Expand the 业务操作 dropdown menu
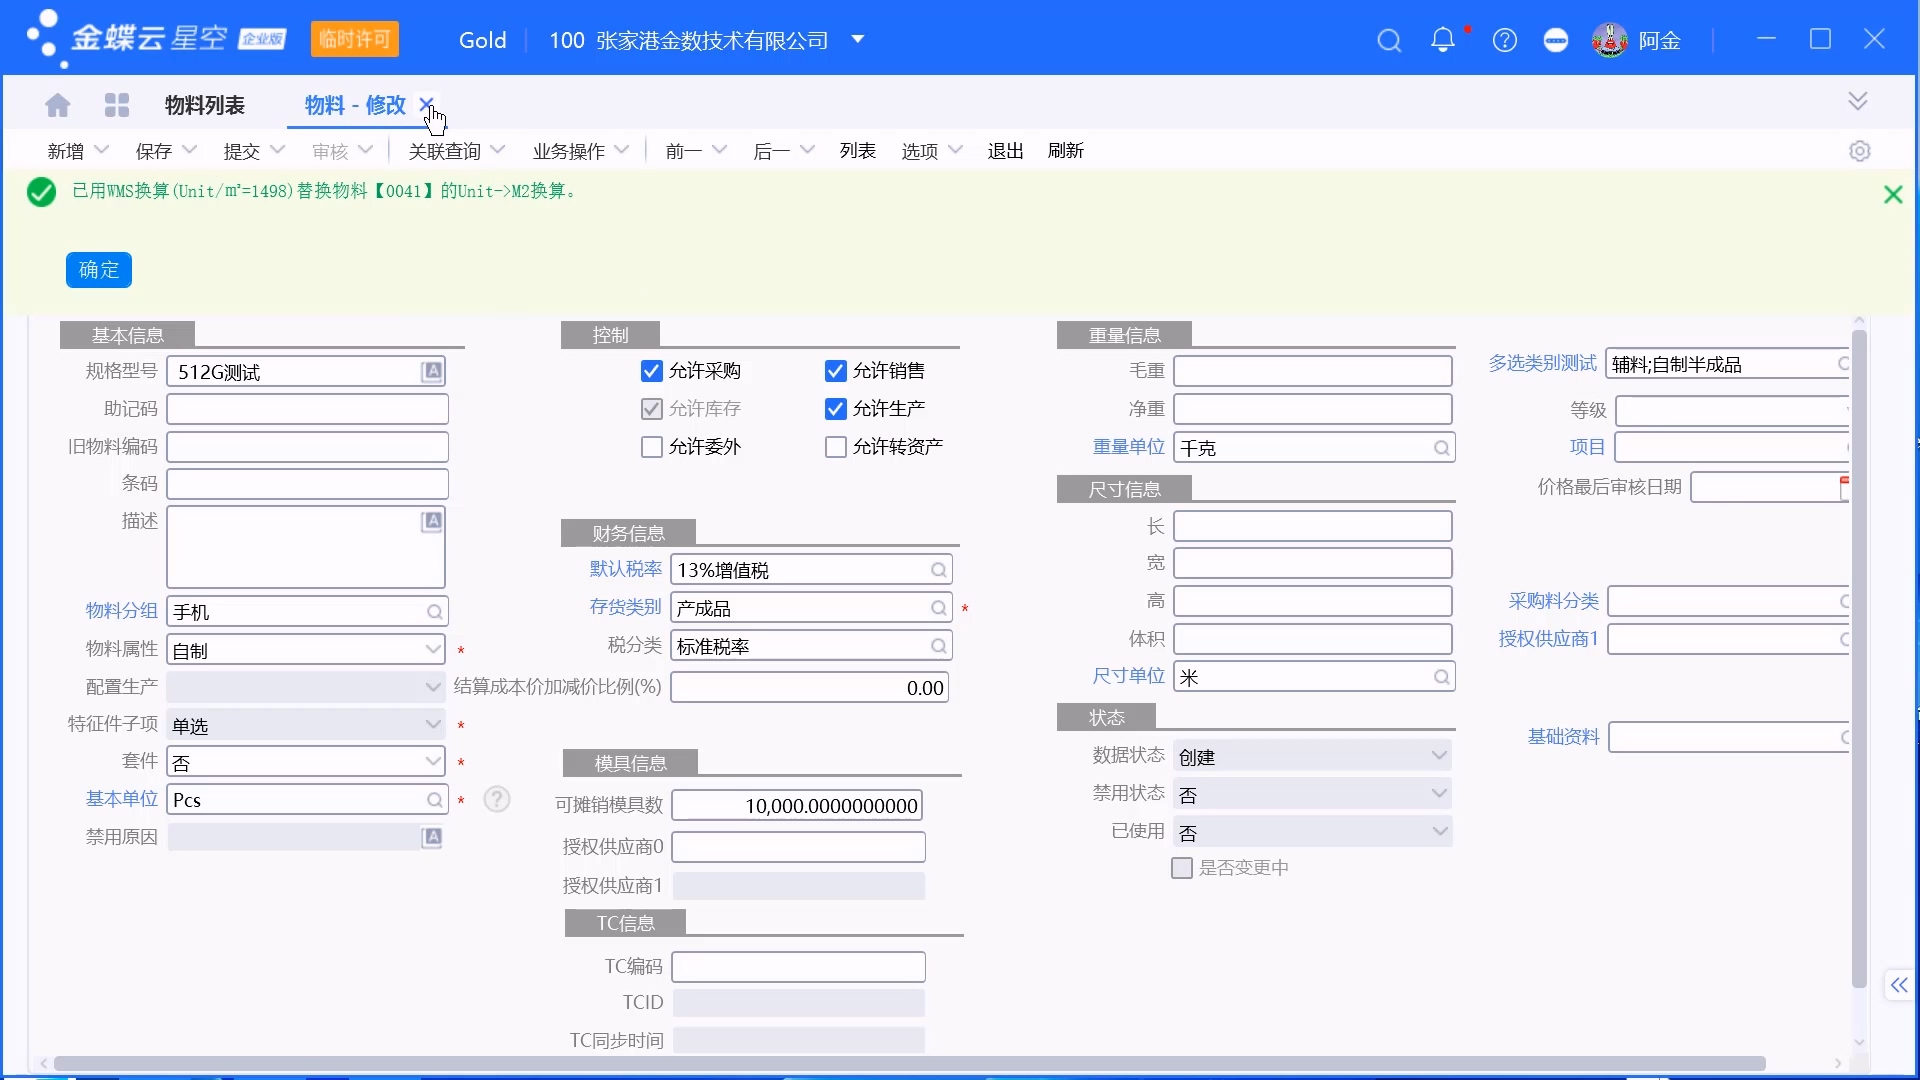 (622, 150)
